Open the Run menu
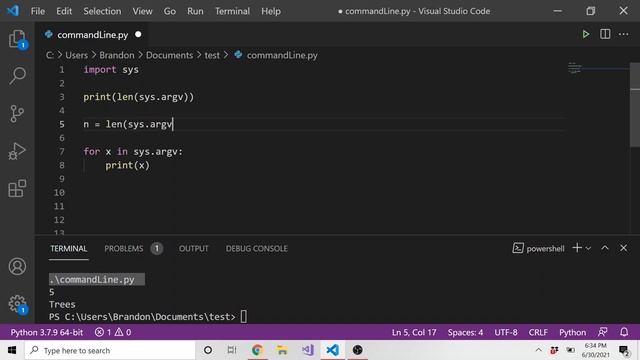 195,11
